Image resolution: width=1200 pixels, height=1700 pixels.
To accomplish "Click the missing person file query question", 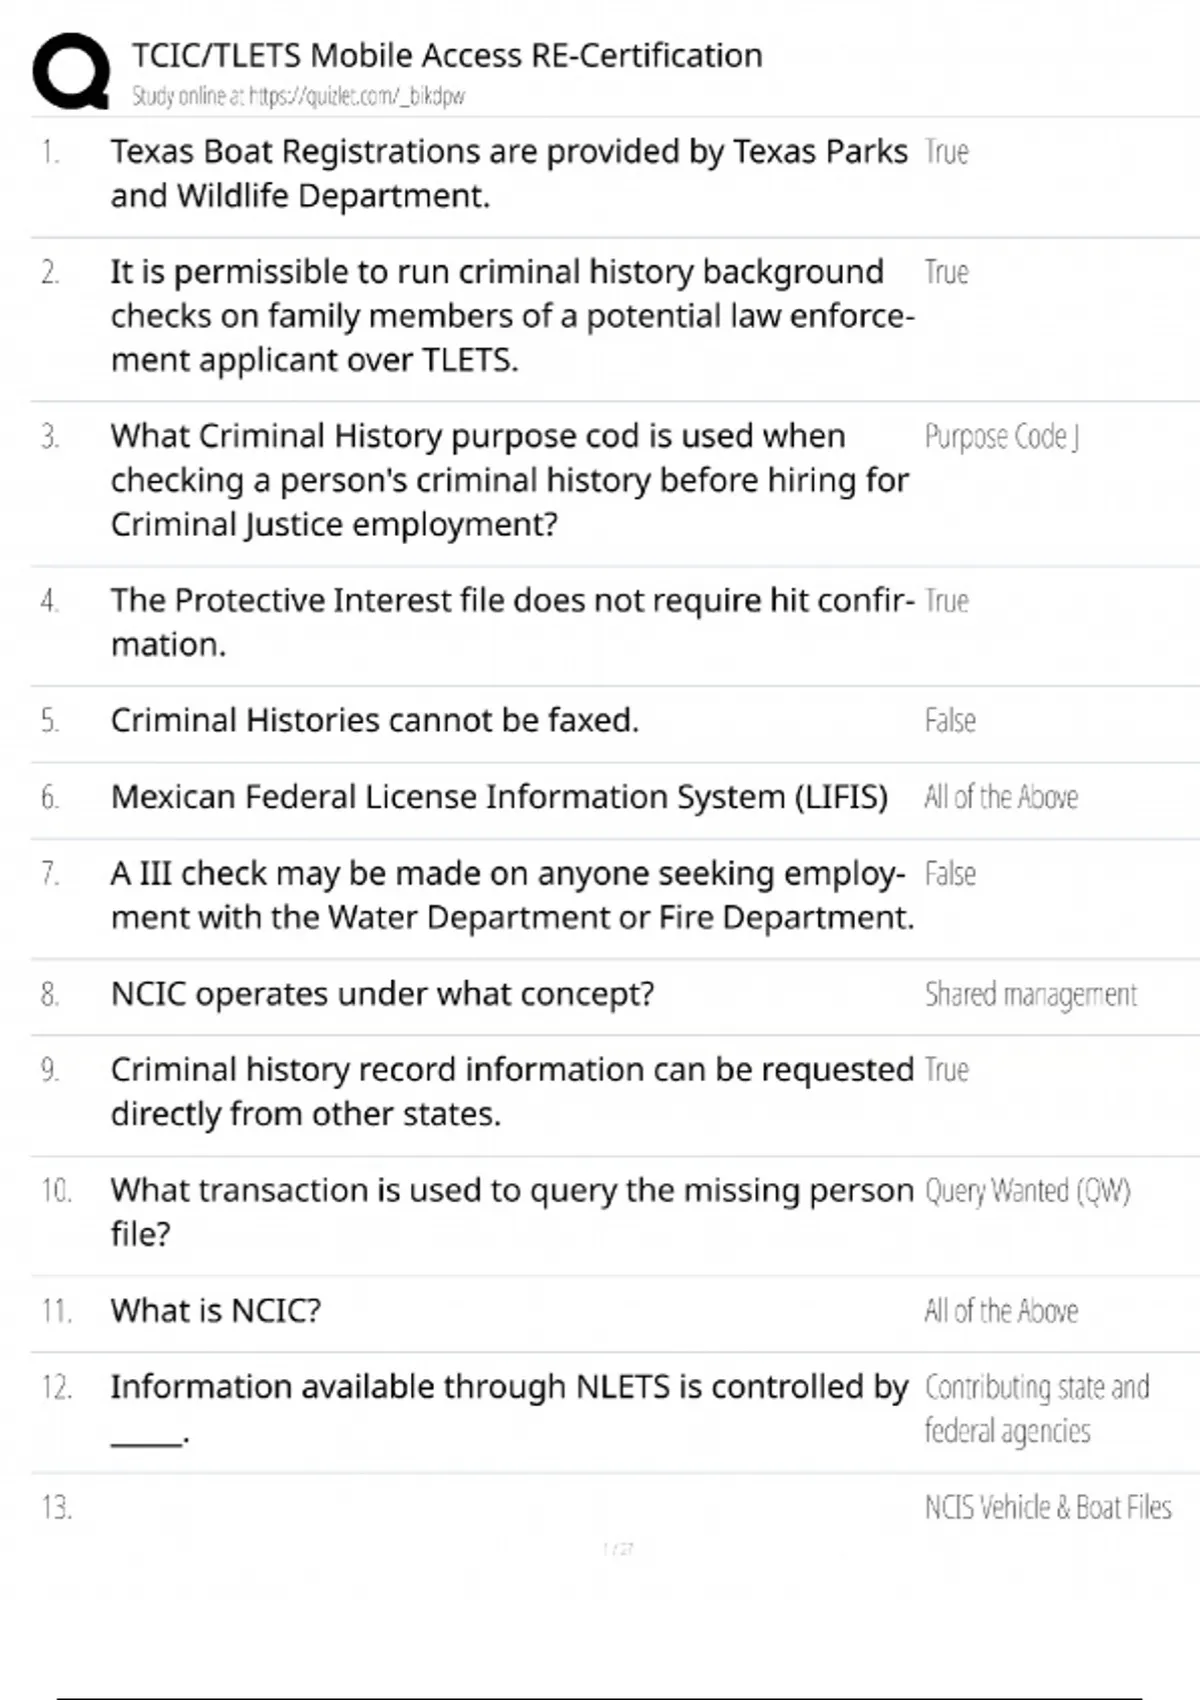I will pos(511,1211).
